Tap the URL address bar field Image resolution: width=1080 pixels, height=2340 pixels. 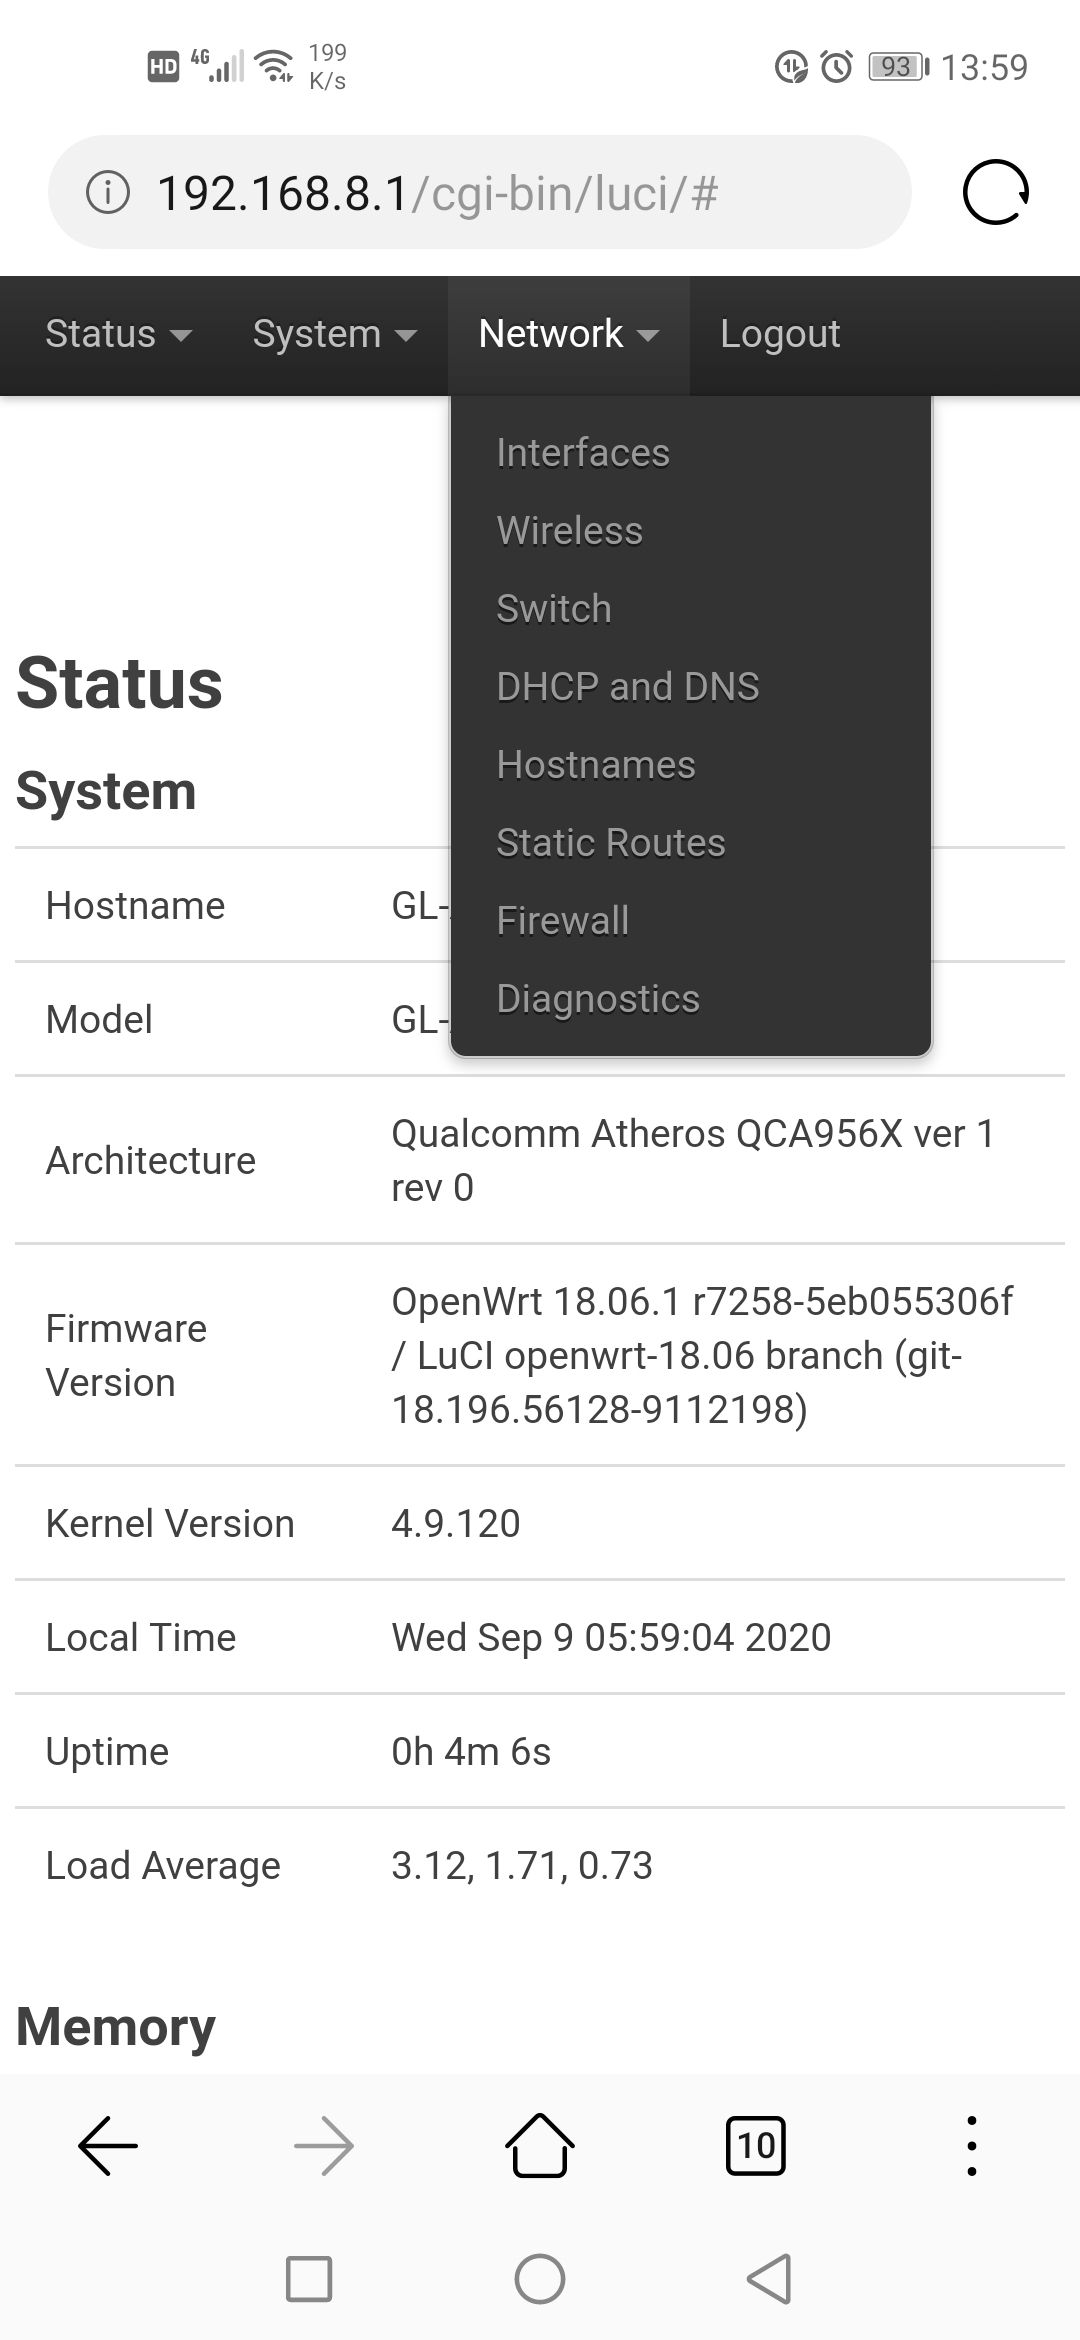point(480,192)
